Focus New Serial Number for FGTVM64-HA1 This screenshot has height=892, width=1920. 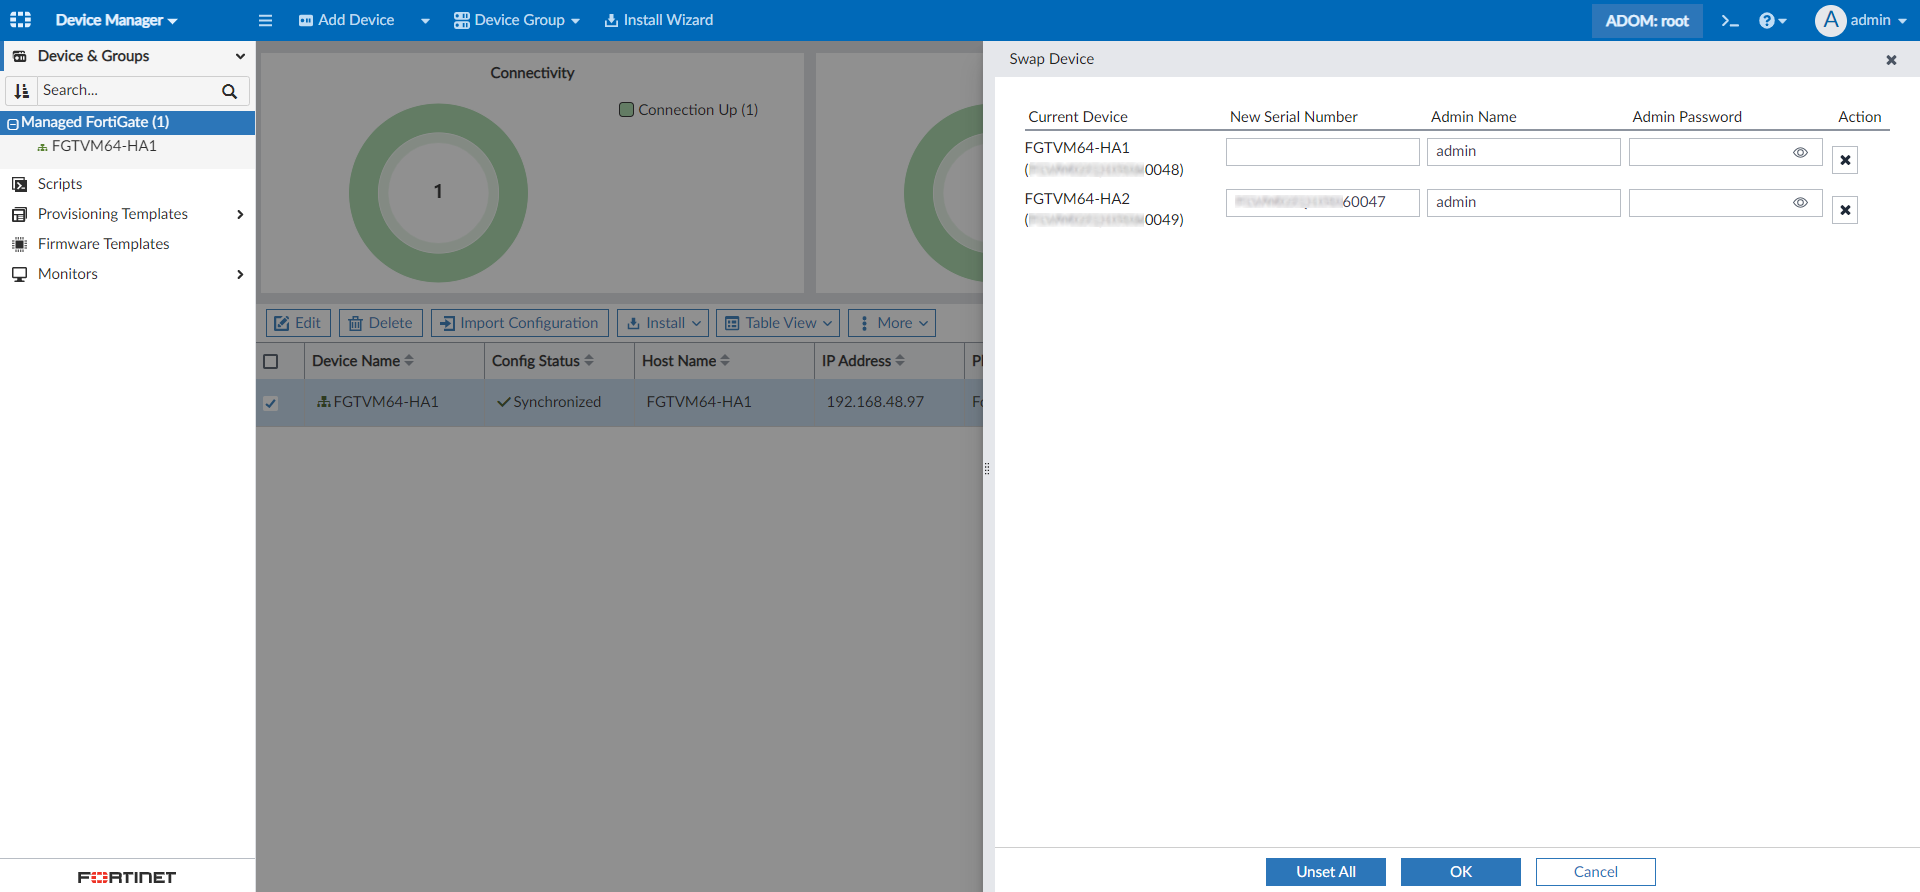1323,152
